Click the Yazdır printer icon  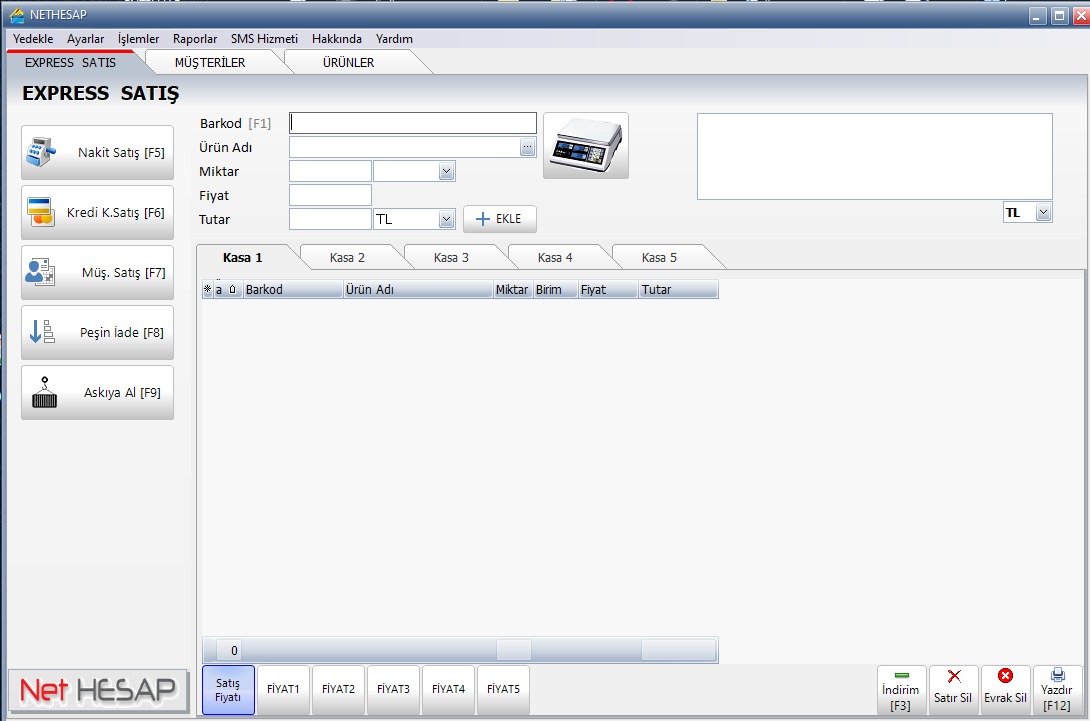click(x=1057, y=676)
